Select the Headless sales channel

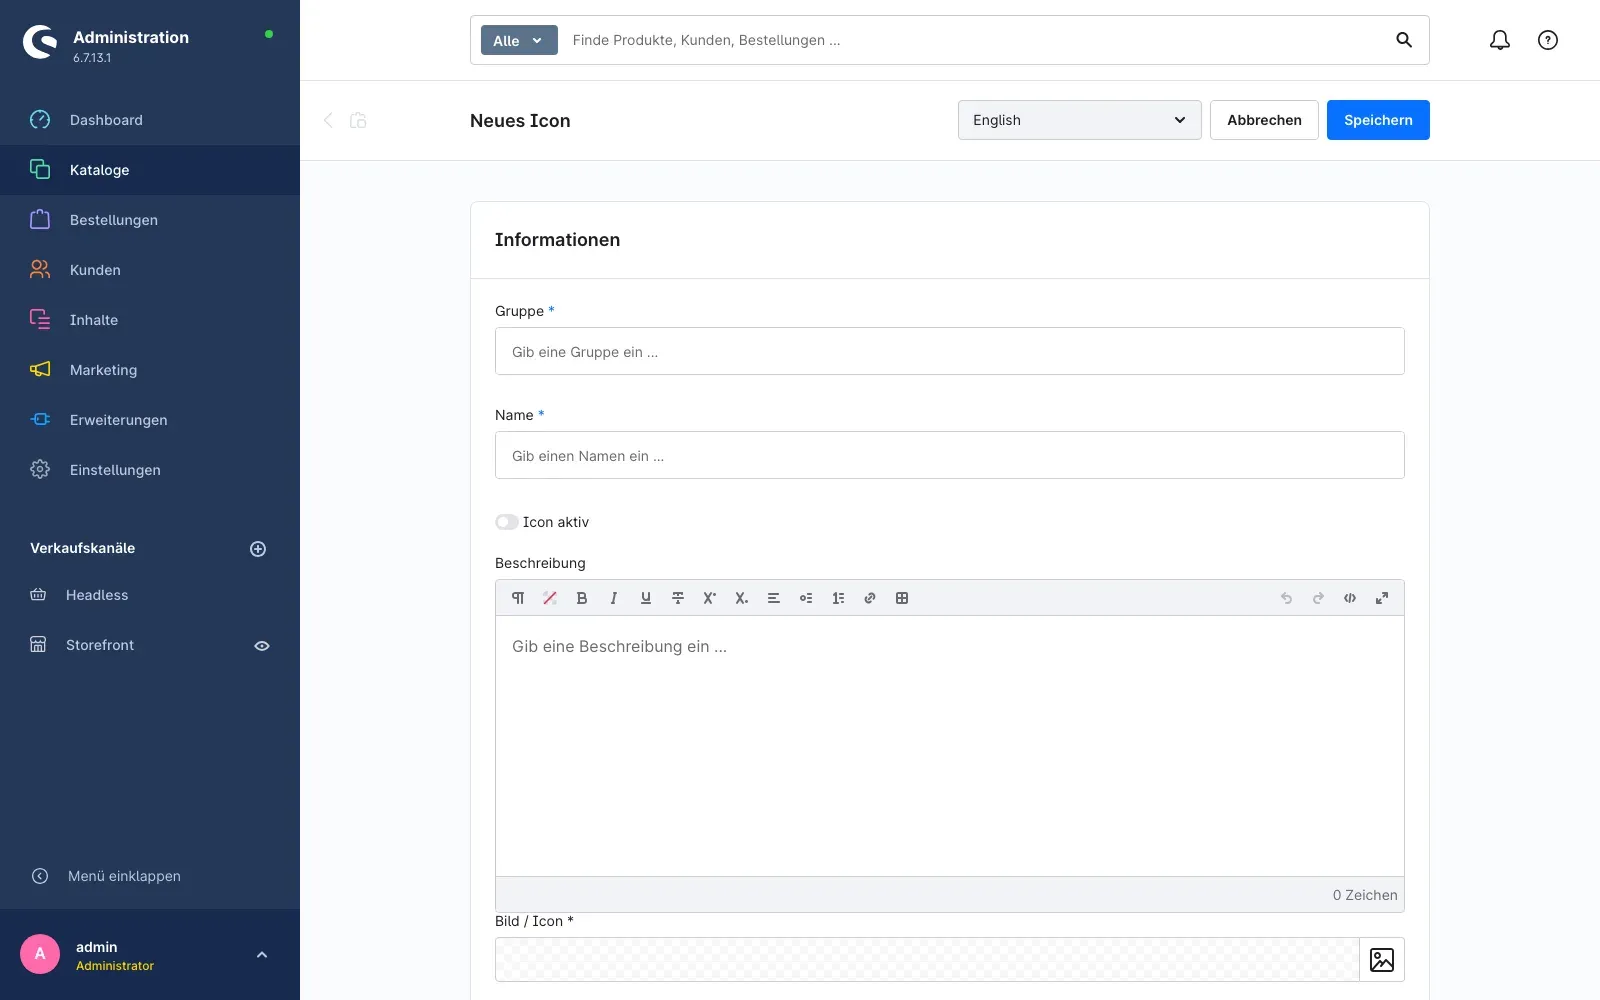(x=97, y=595)
